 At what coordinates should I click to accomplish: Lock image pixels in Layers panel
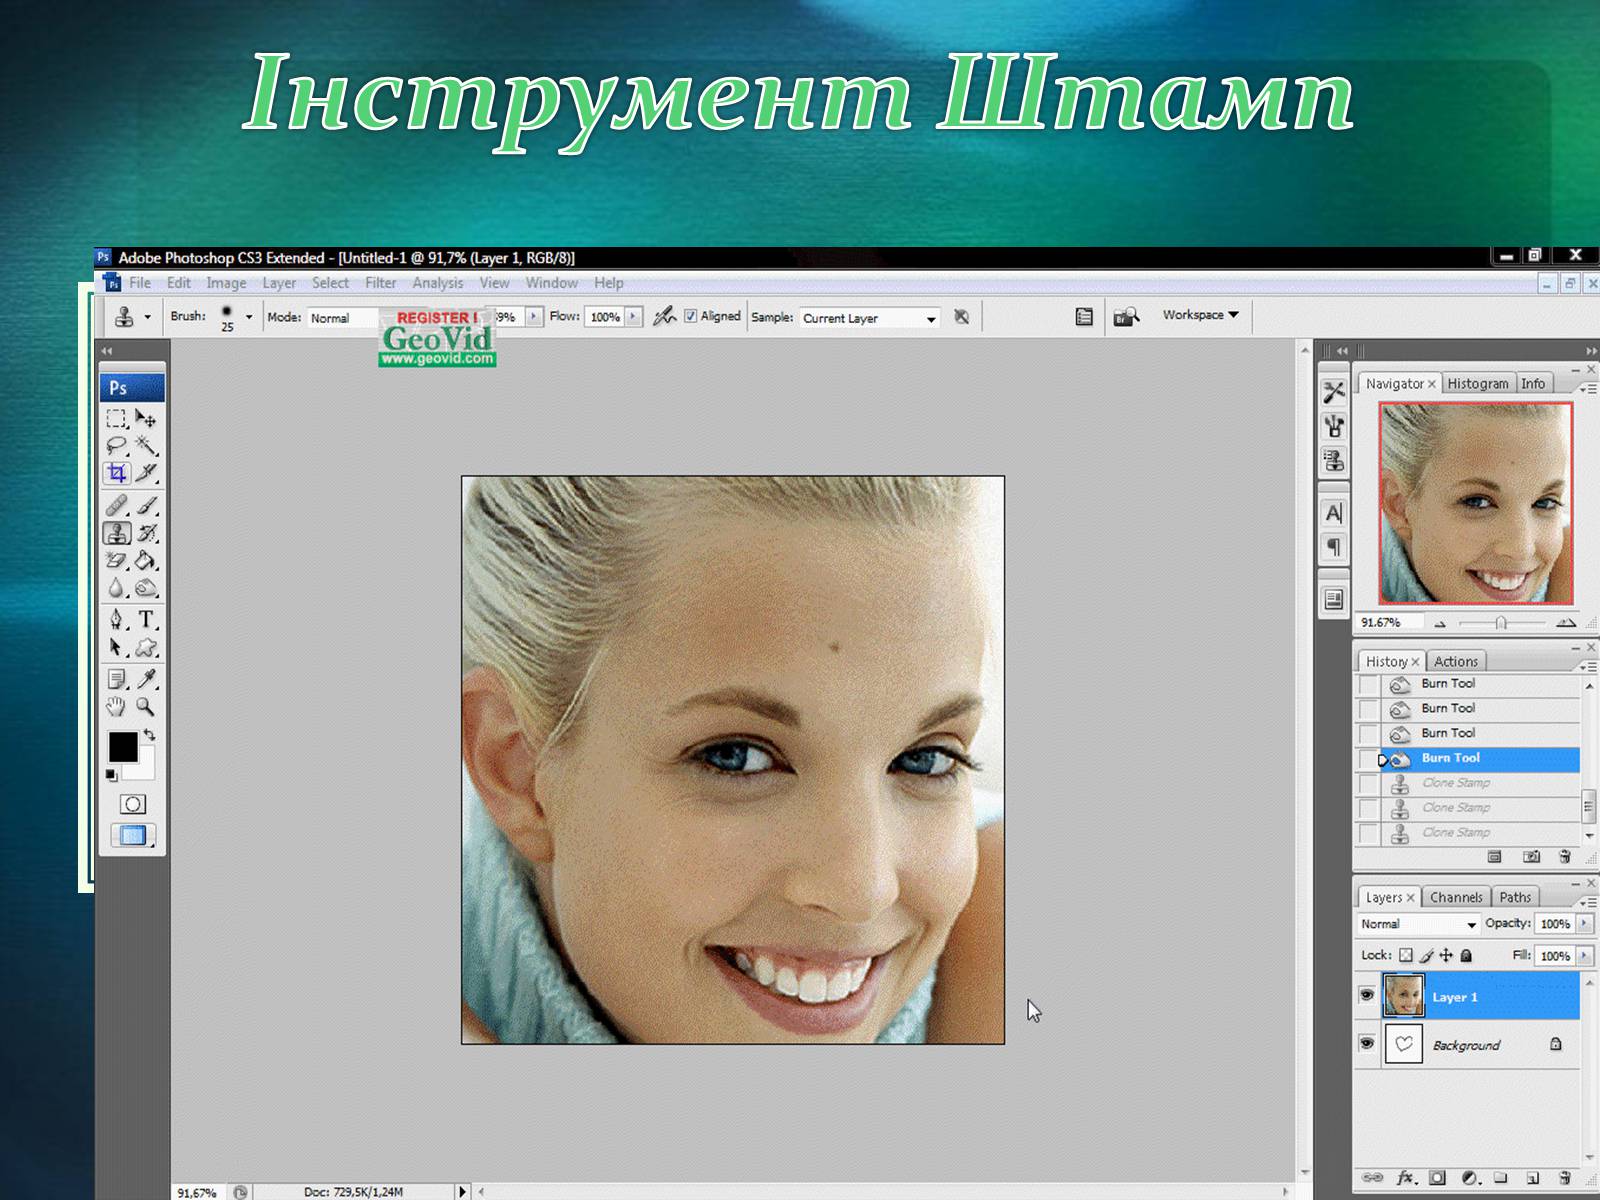[x=1427, y=955]
